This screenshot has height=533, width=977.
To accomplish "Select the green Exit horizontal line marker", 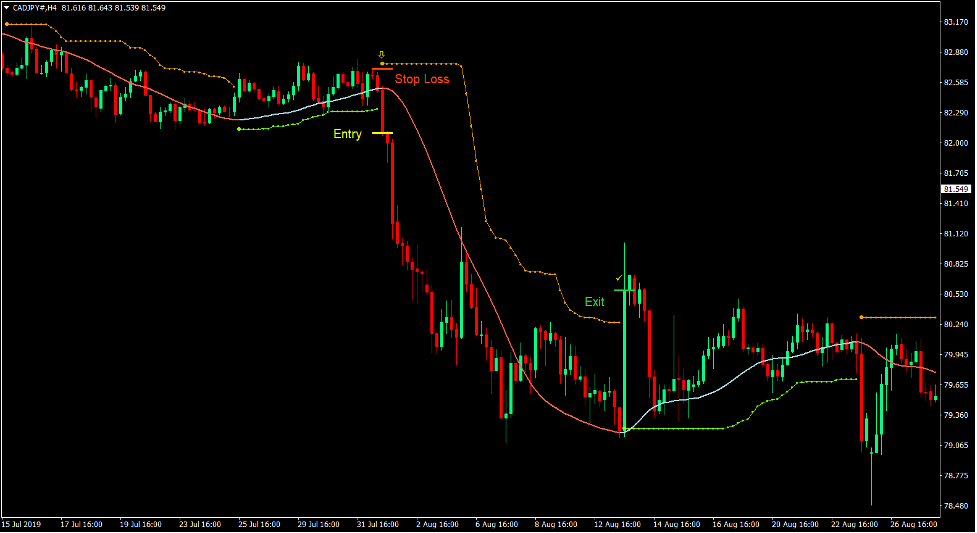I will coord(625,290).
